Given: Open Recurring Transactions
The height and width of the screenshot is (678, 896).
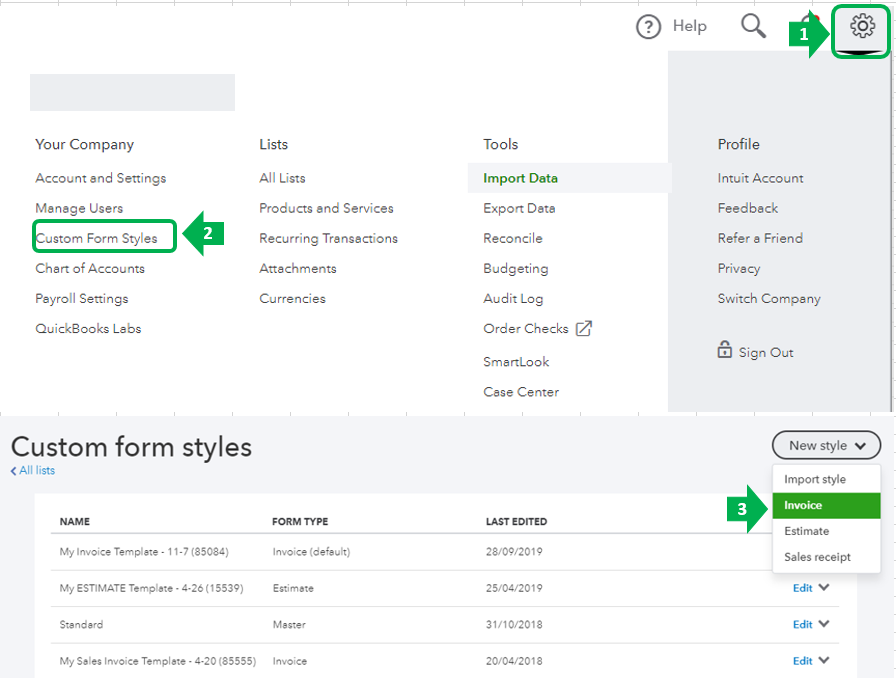Looking at the screenshot, I should point(329,238).
